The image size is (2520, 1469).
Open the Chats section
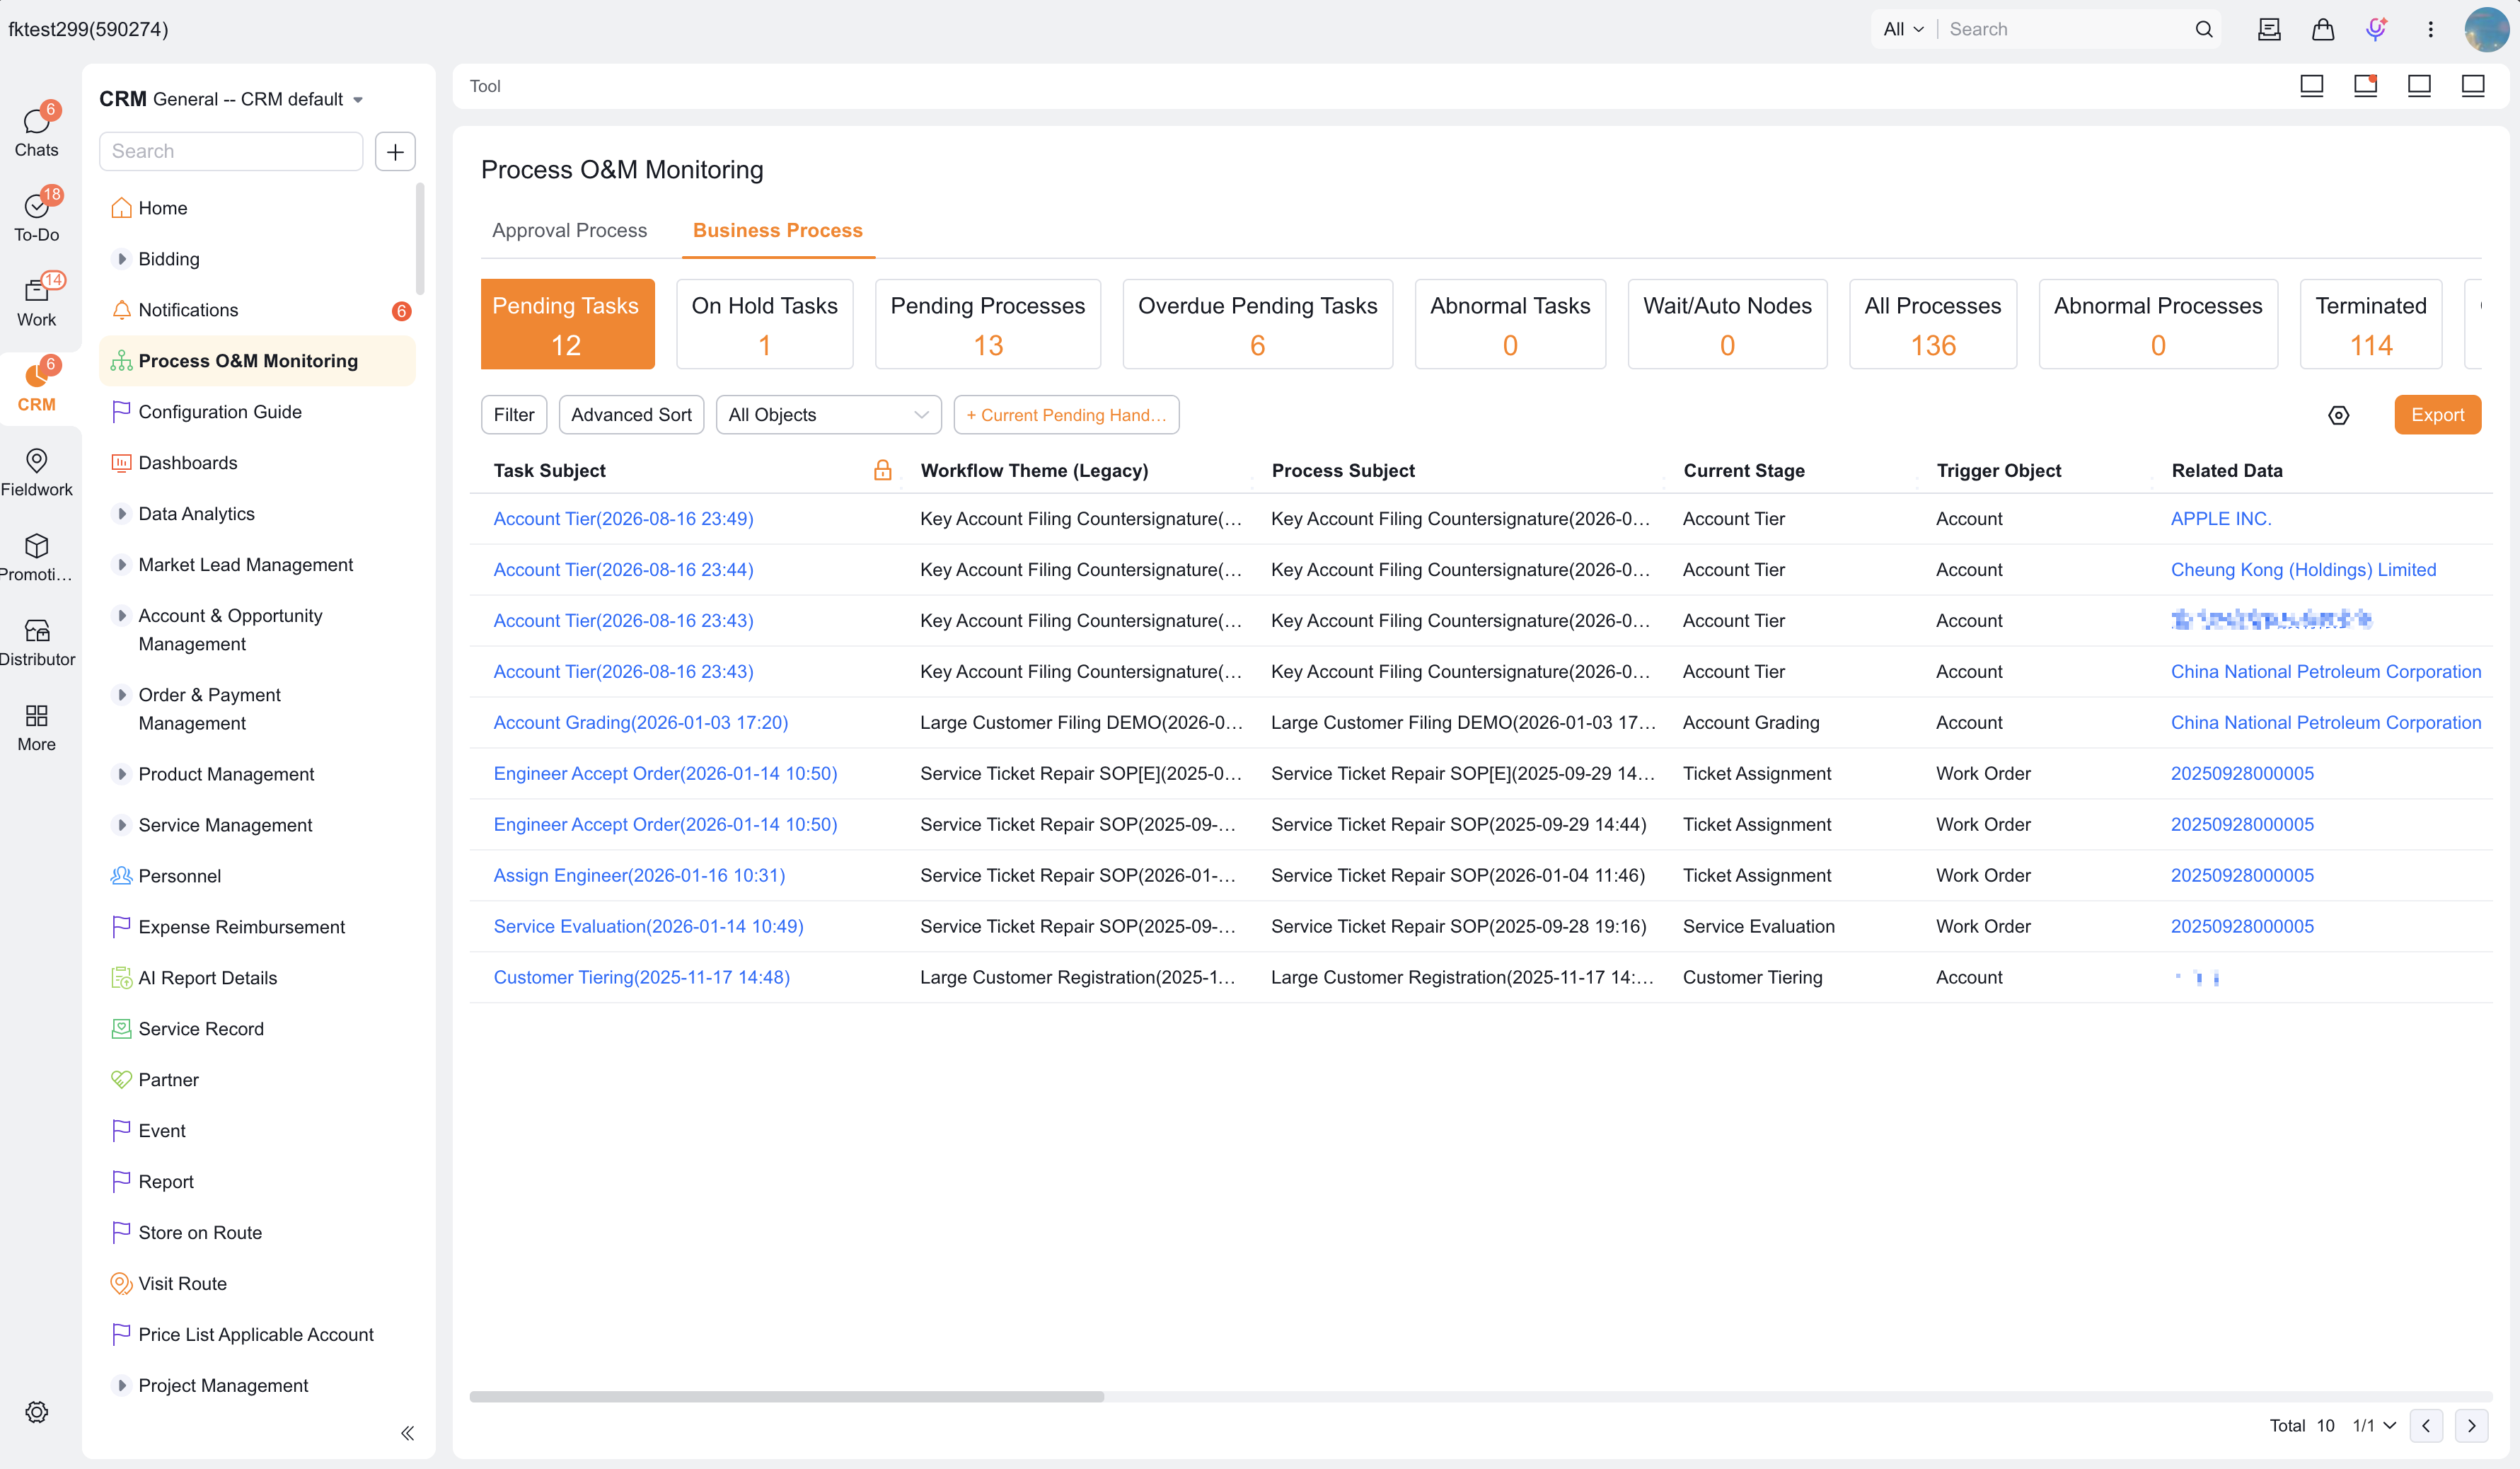click(37, 131)
